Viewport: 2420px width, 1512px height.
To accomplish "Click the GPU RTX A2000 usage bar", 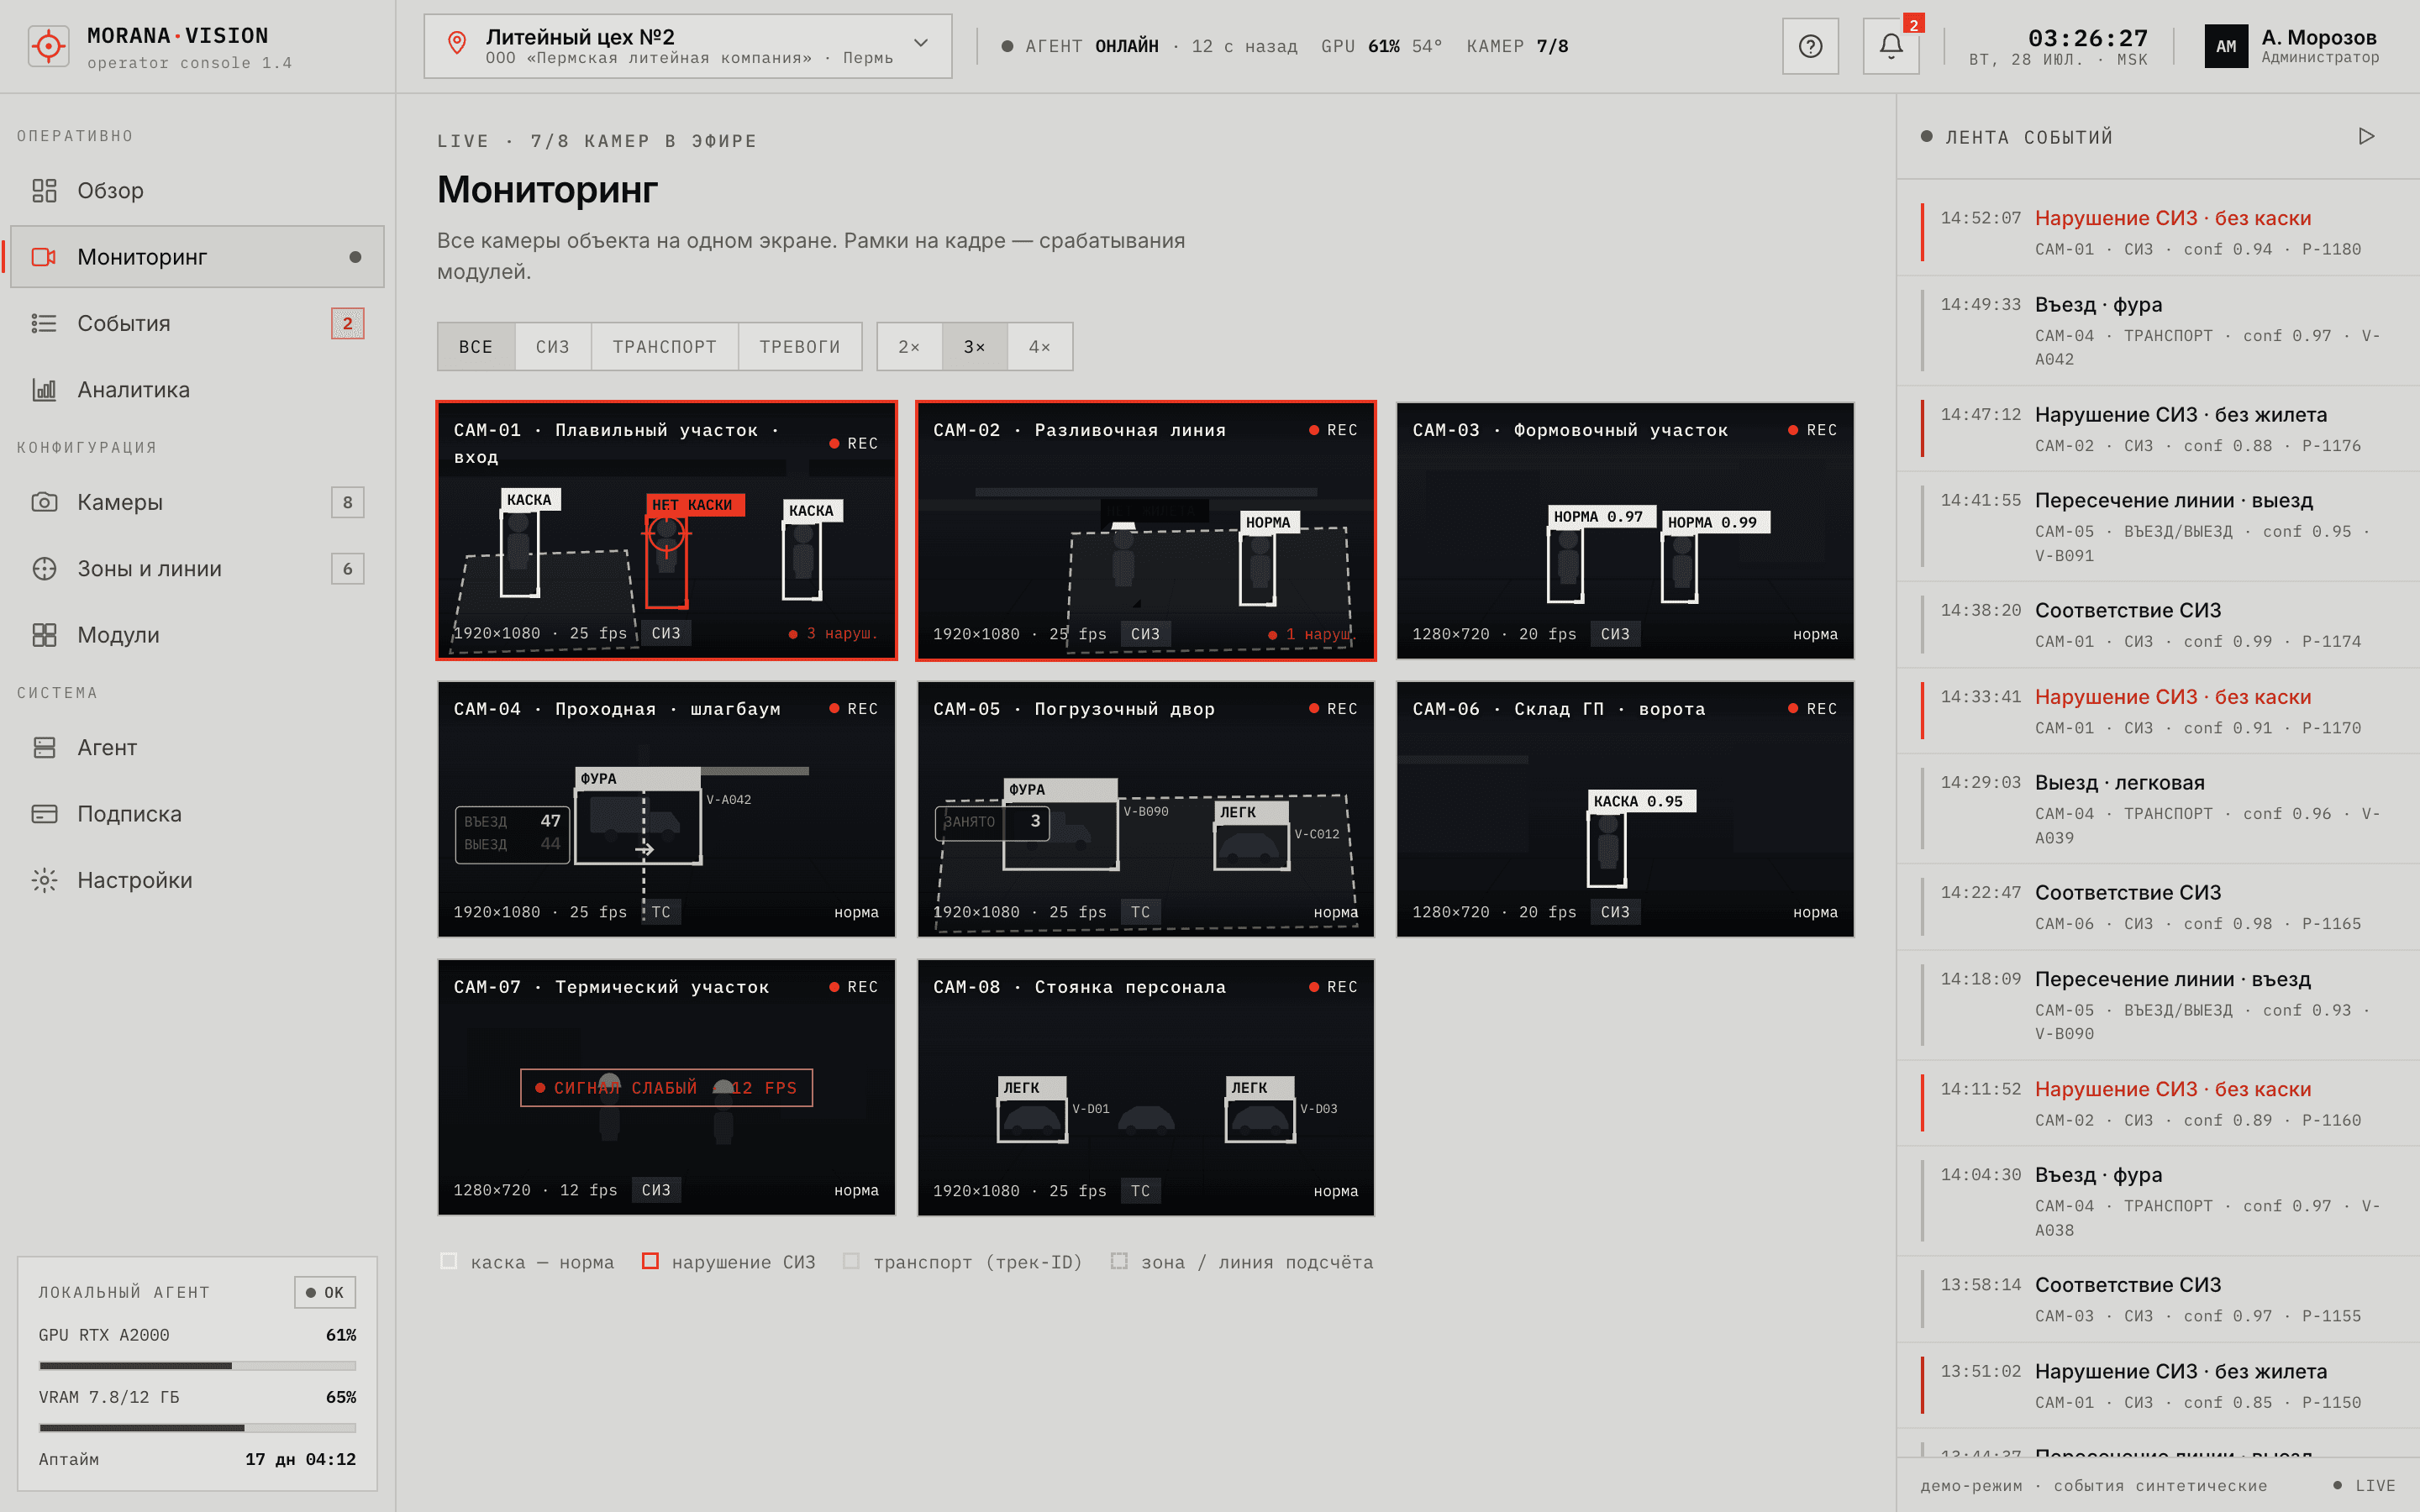I will (197, 1365).
